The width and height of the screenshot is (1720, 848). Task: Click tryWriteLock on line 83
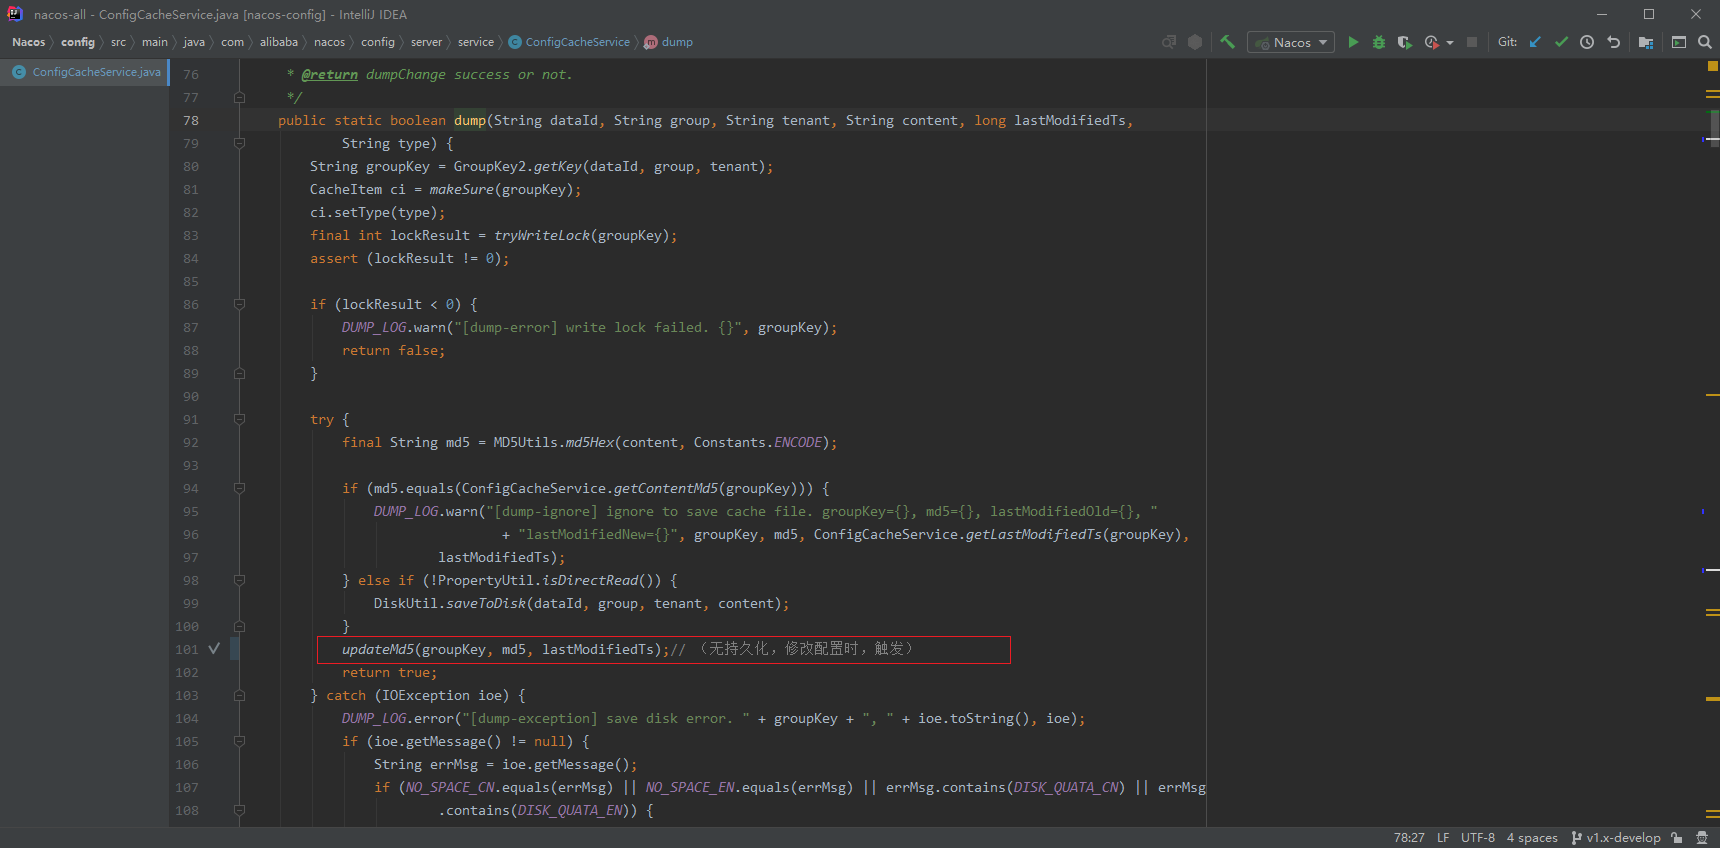point(542,236)
